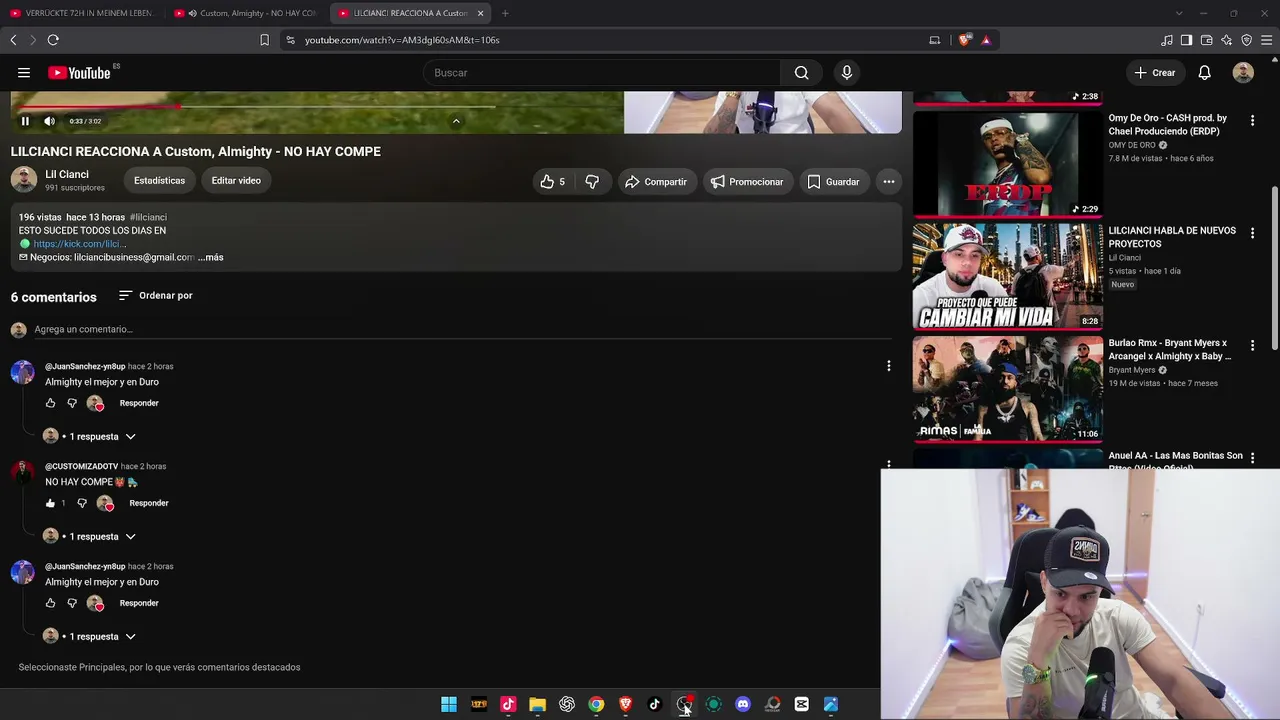Select the LILCIANCI REACCIONA tab
The height and width of the screenshot is (720, 1280).
tap(410, 13)
